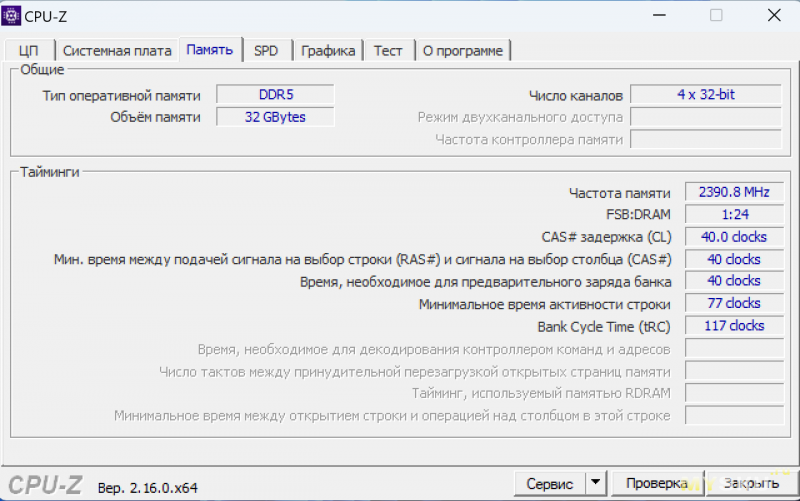Minimize the CPU-Z window

click(660, 15)
